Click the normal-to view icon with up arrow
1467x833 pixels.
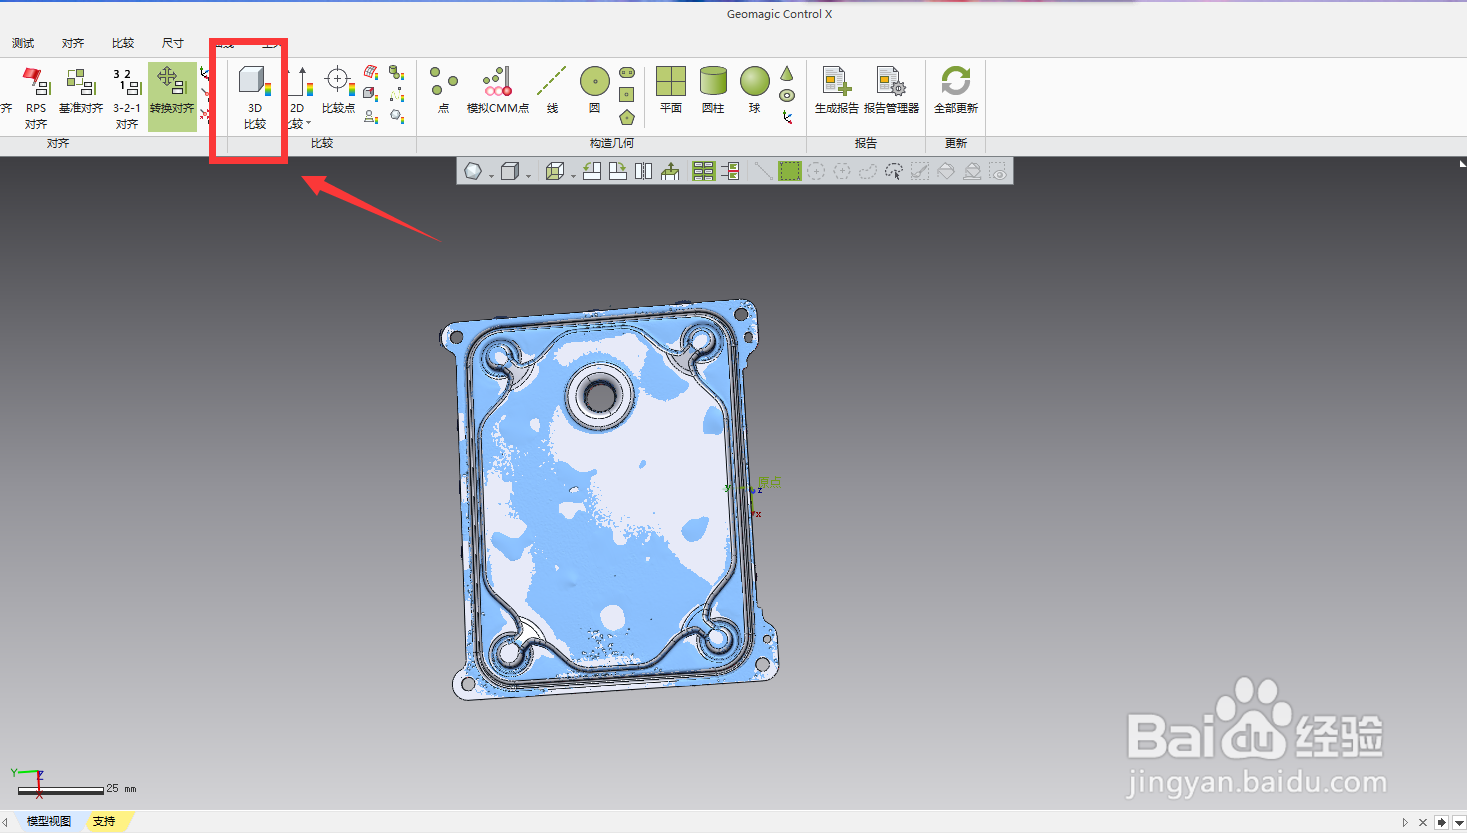pyautogui.click(x=670, y=171)
